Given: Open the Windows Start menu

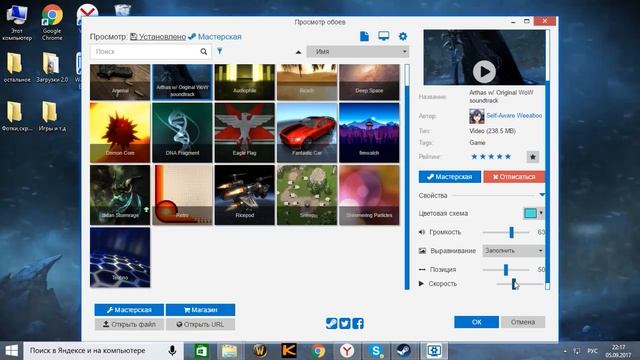Looking at the screenshot, I should click(x=11, y=351).
